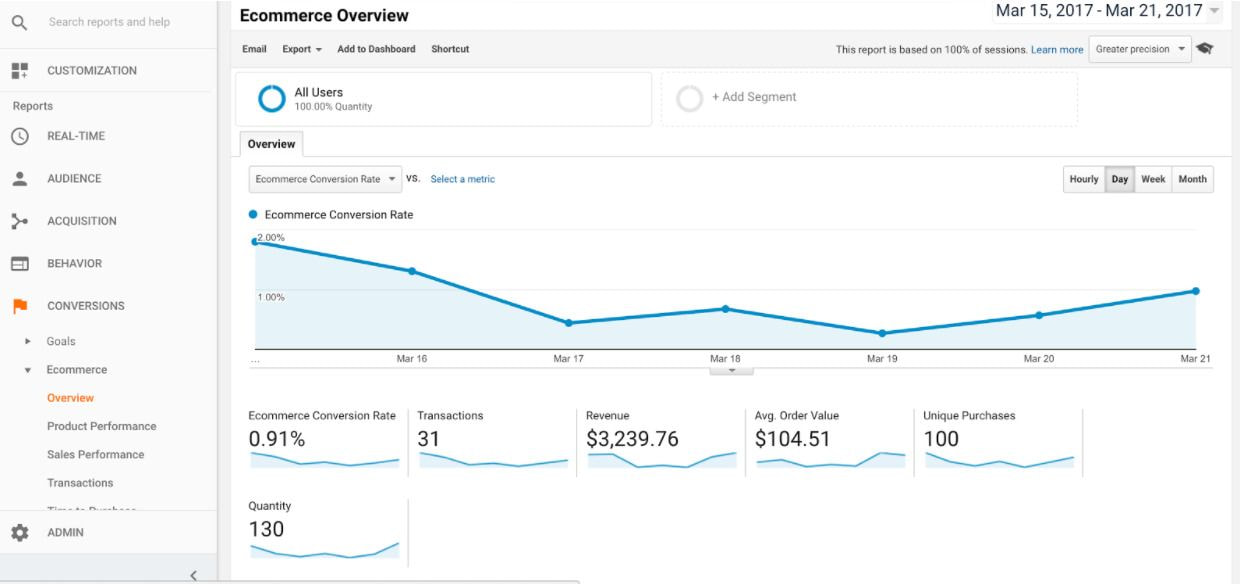Click the Ecommerce Conversion Rate chart legend
Viewport: 1240px width, 584px height.
pos(331,215)
